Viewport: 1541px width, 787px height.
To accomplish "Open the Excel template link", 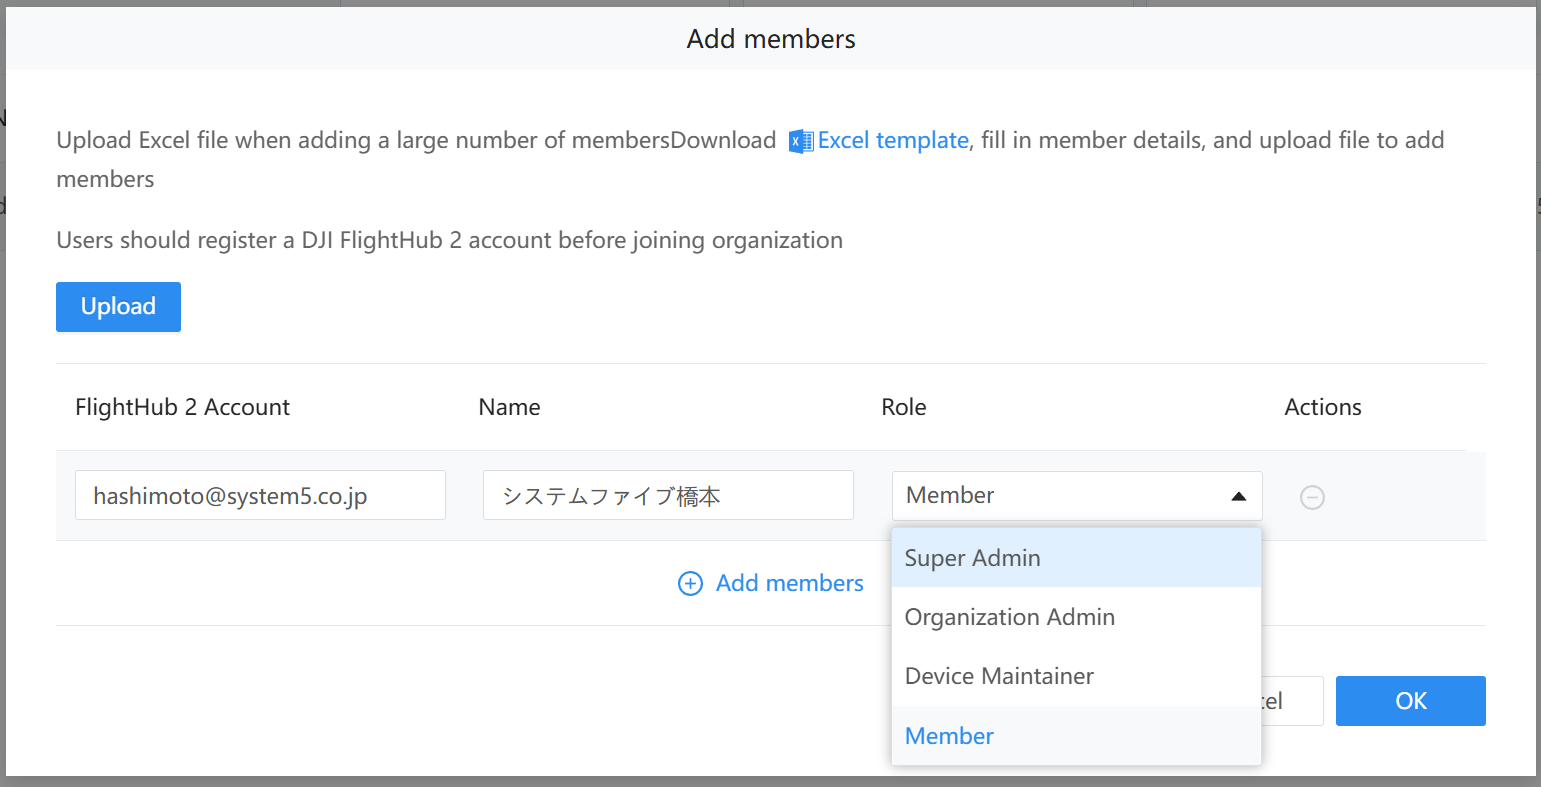I will 893,141.
